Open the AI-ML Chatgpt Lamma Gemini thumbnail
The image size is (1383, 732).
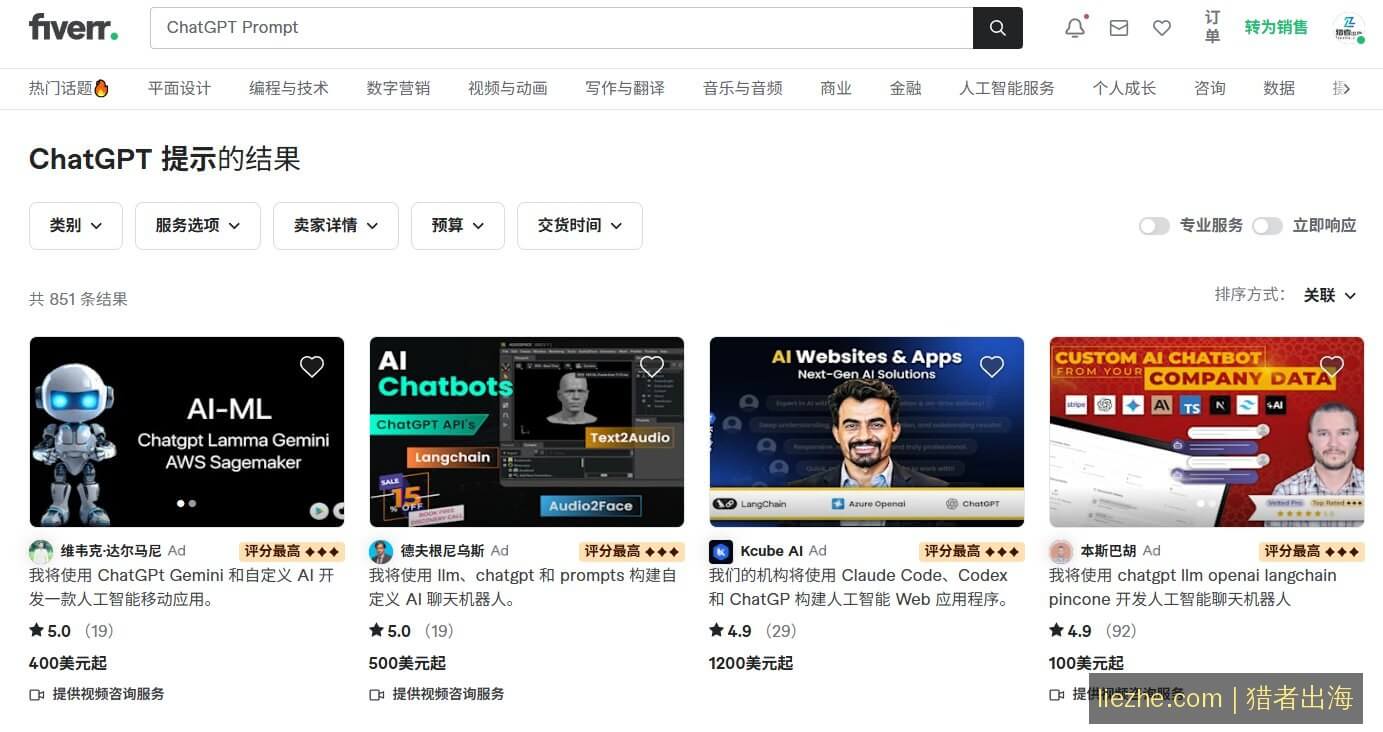[187, 432]
